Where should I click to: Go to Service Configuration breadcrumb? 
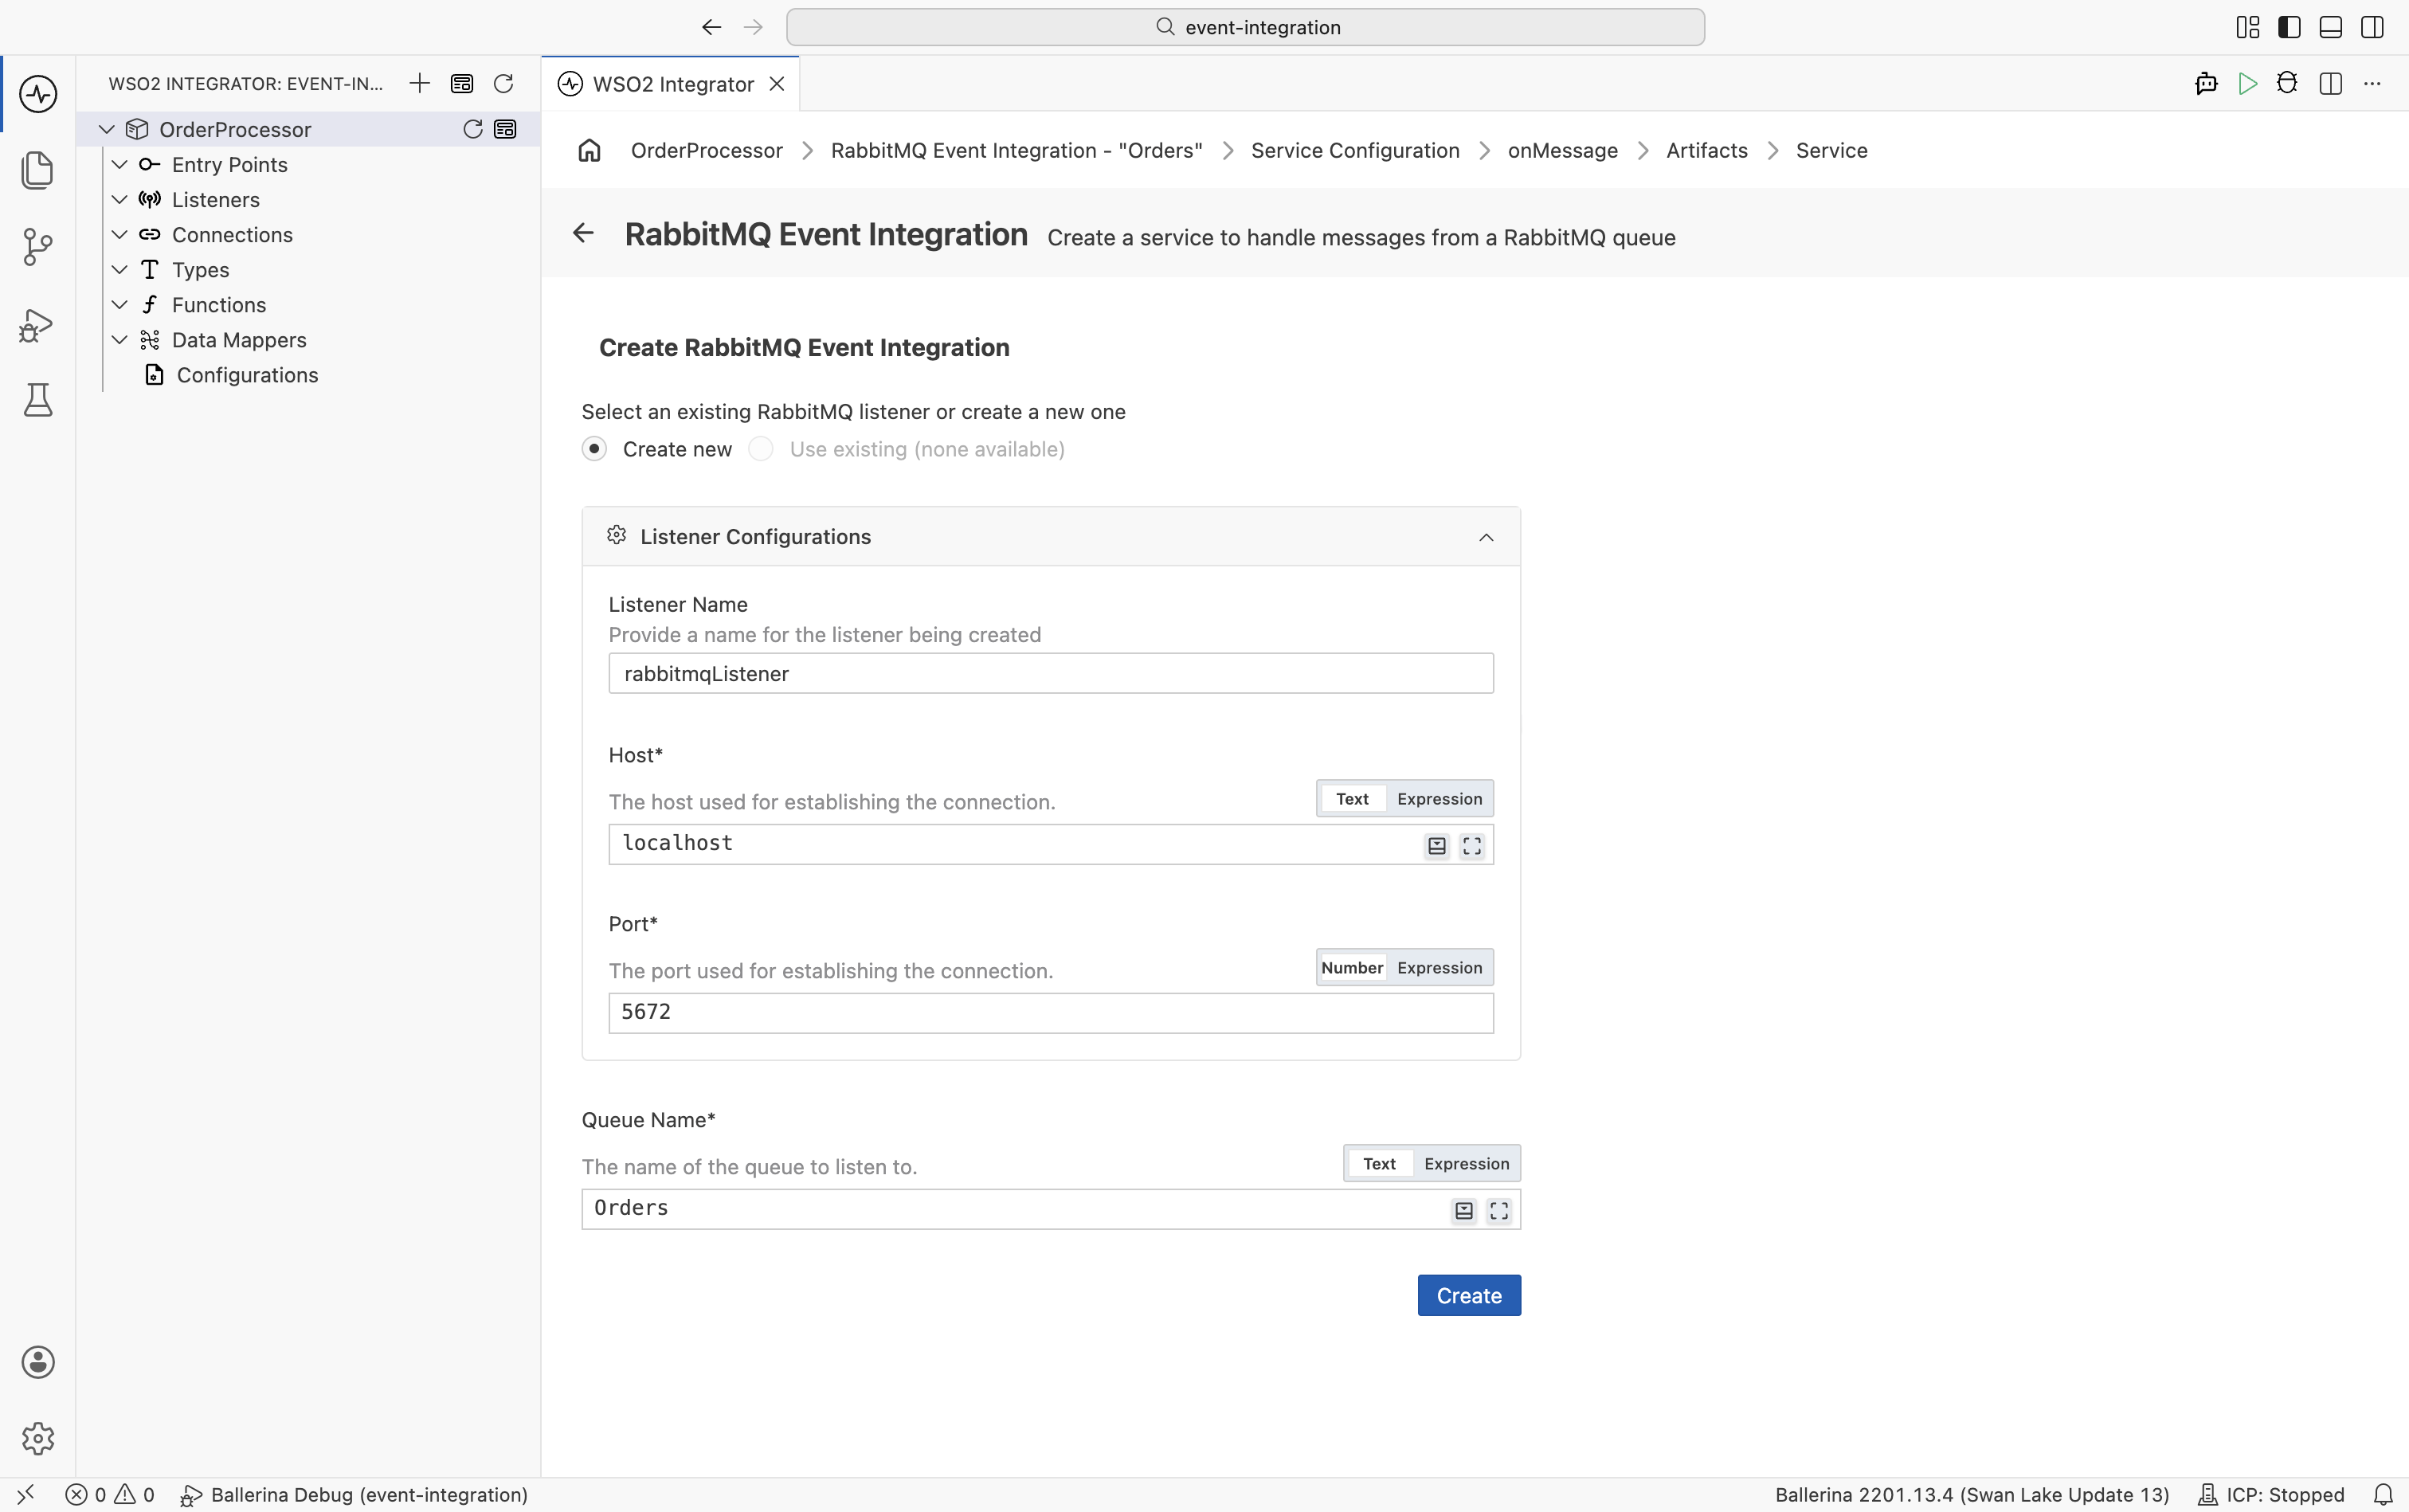(1355, 150)
